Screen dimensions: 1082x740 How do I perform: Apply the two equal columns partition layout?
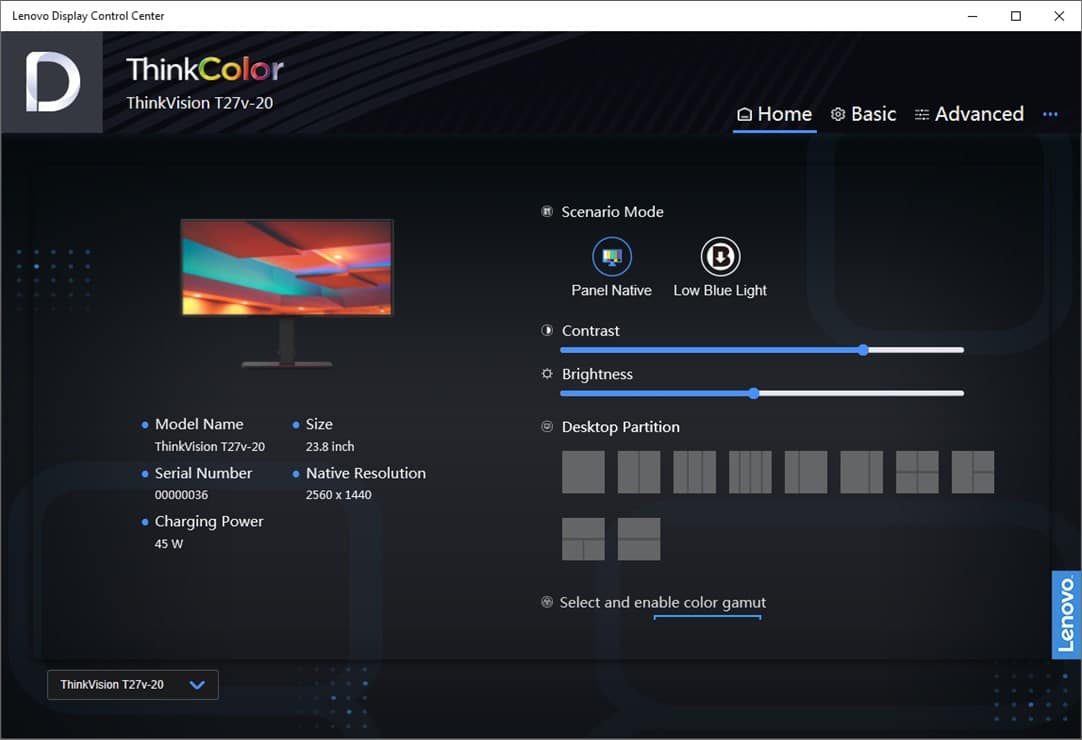(639, 472)
